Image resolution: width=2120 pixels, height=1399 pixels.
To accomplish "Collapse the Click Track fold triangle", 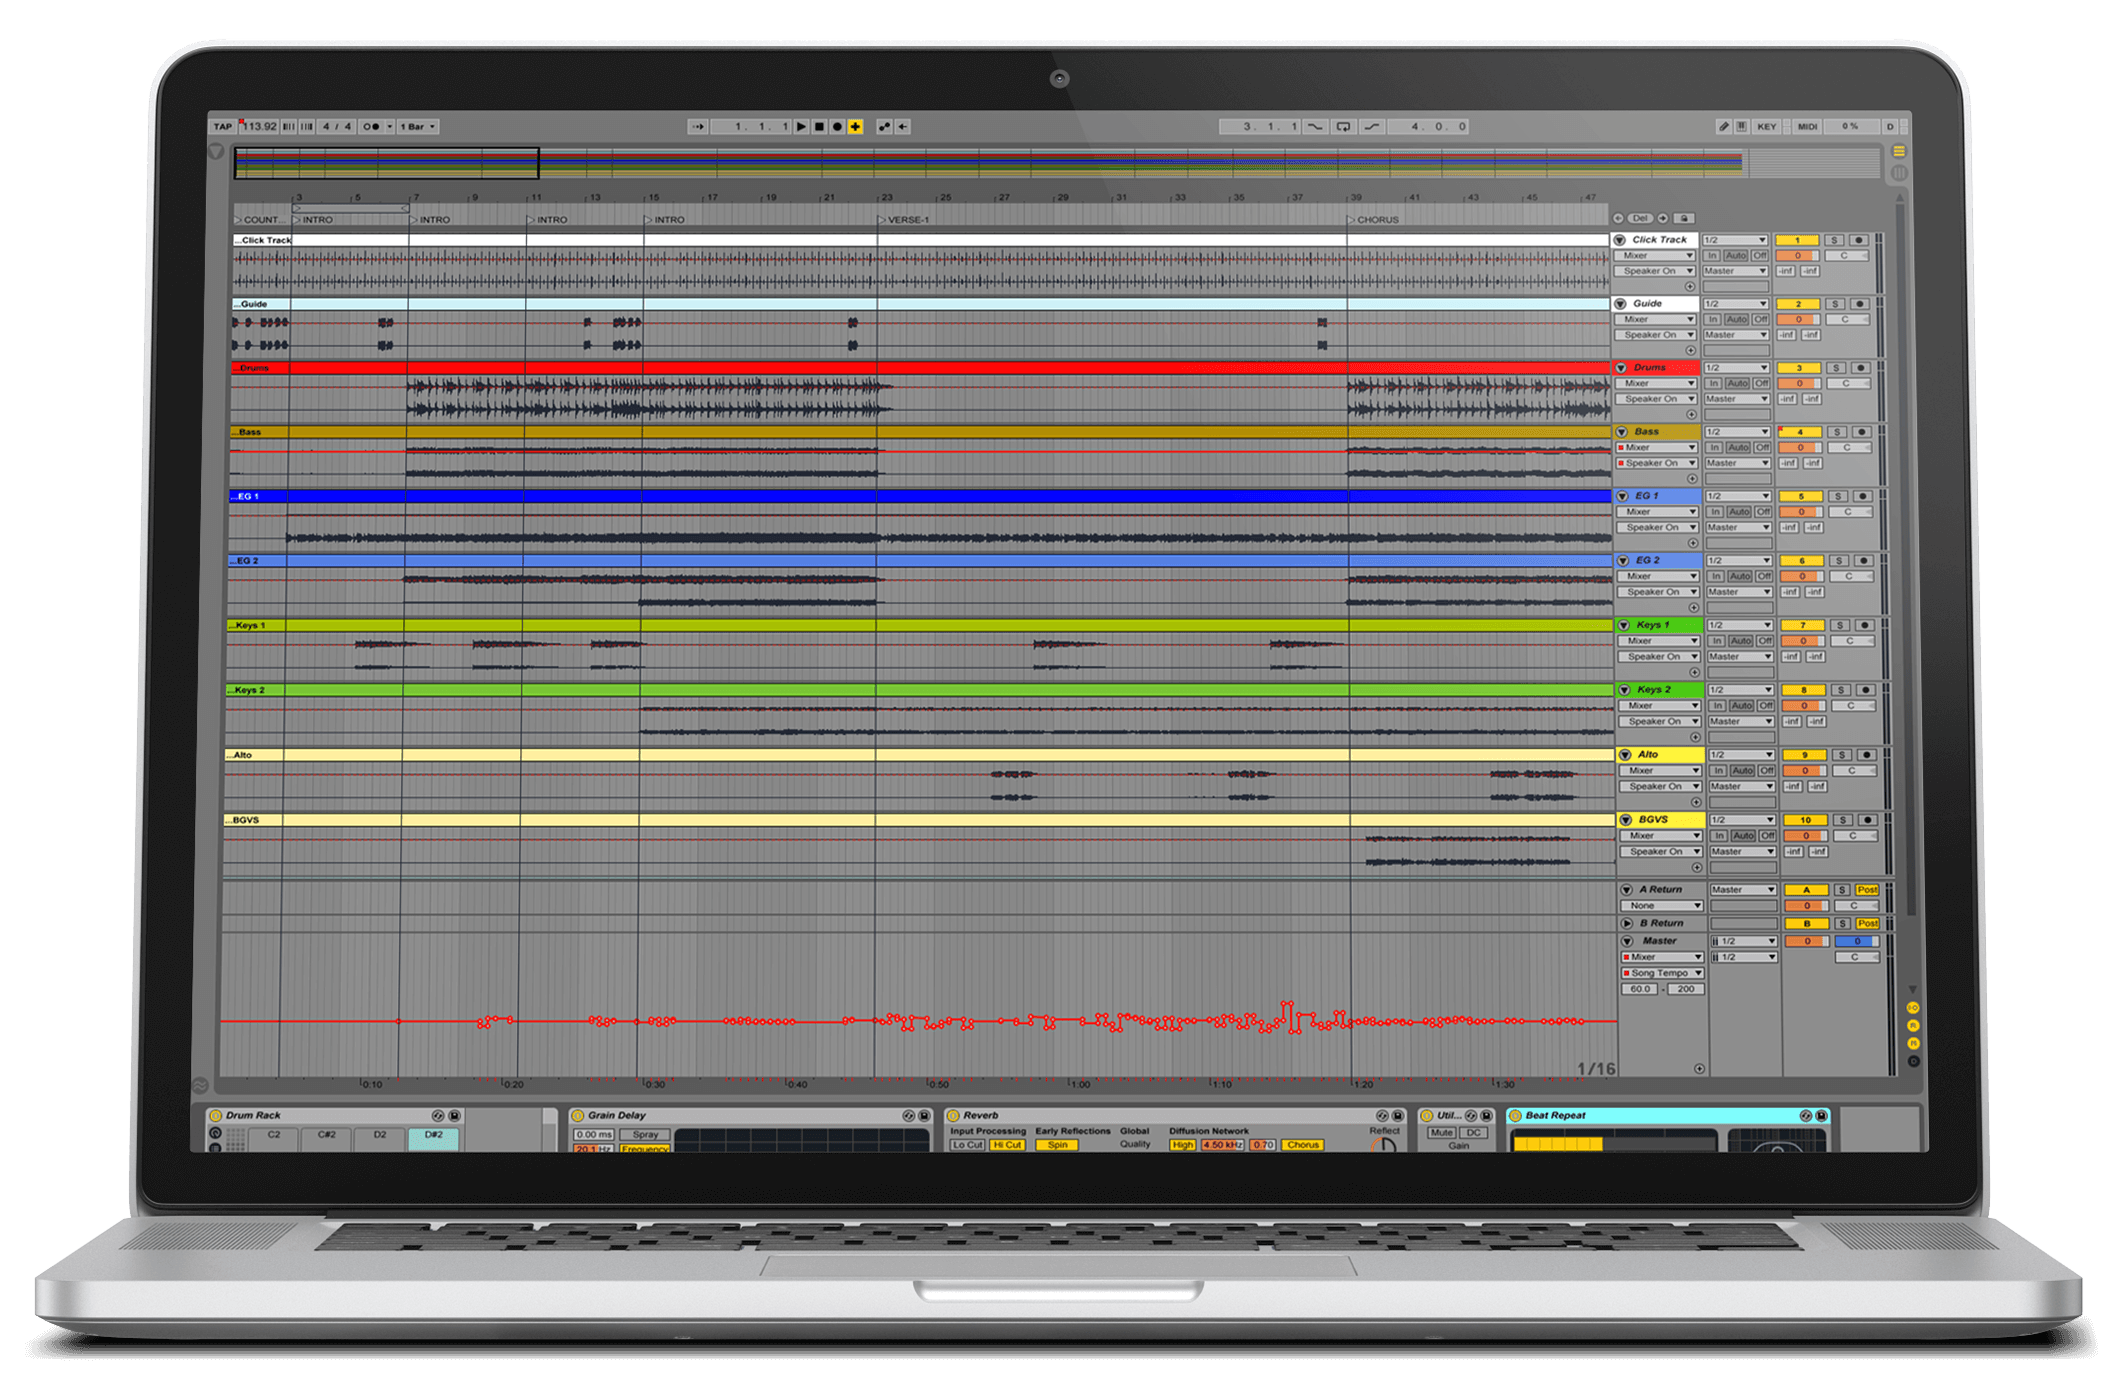I will 1619,240.
